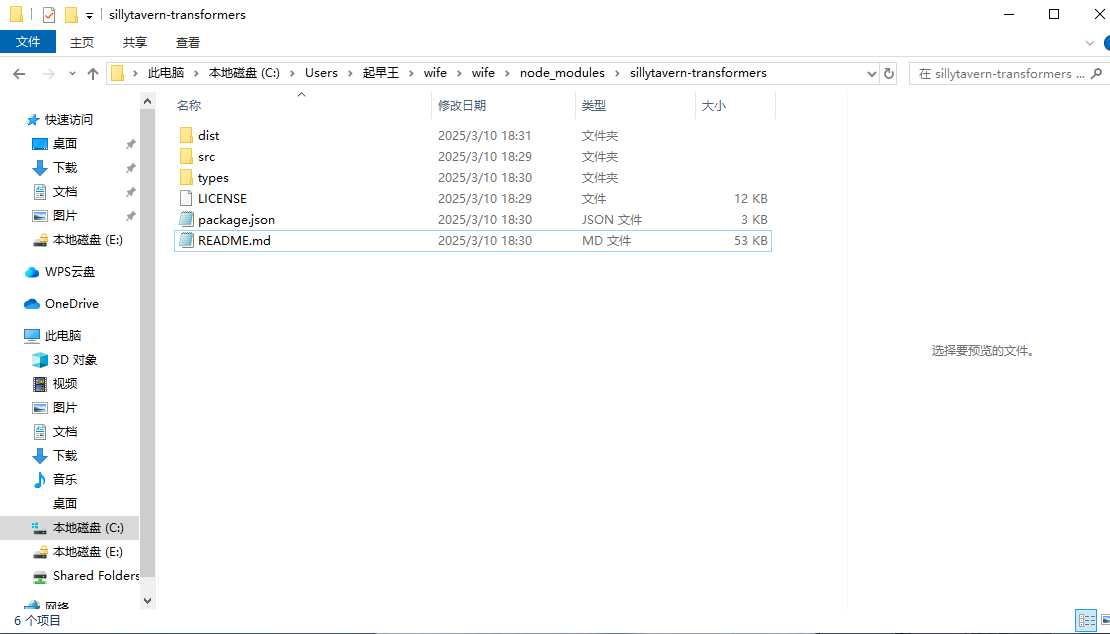
Task: Go back with the left arrow
Action: pos(19,74)
